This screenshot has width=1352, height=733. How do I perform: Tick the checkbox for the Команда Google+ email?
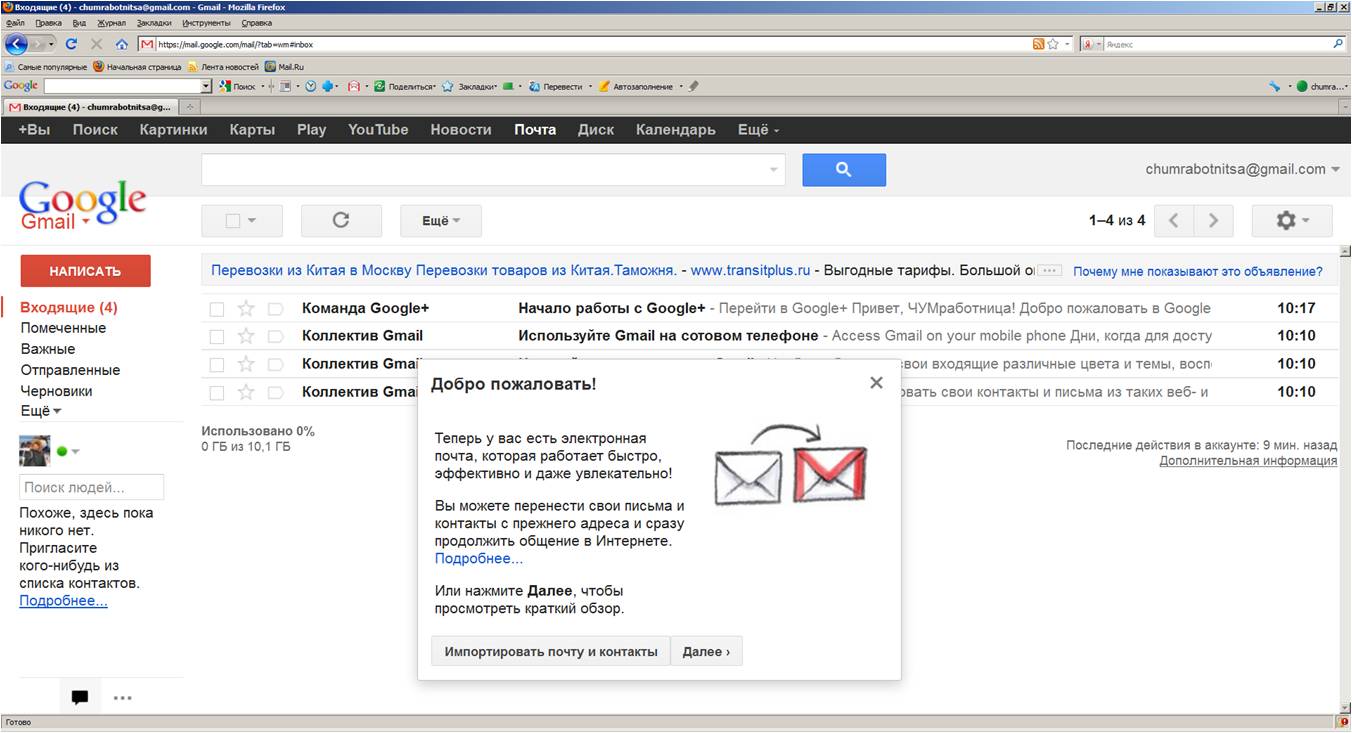tap(217, 309)
